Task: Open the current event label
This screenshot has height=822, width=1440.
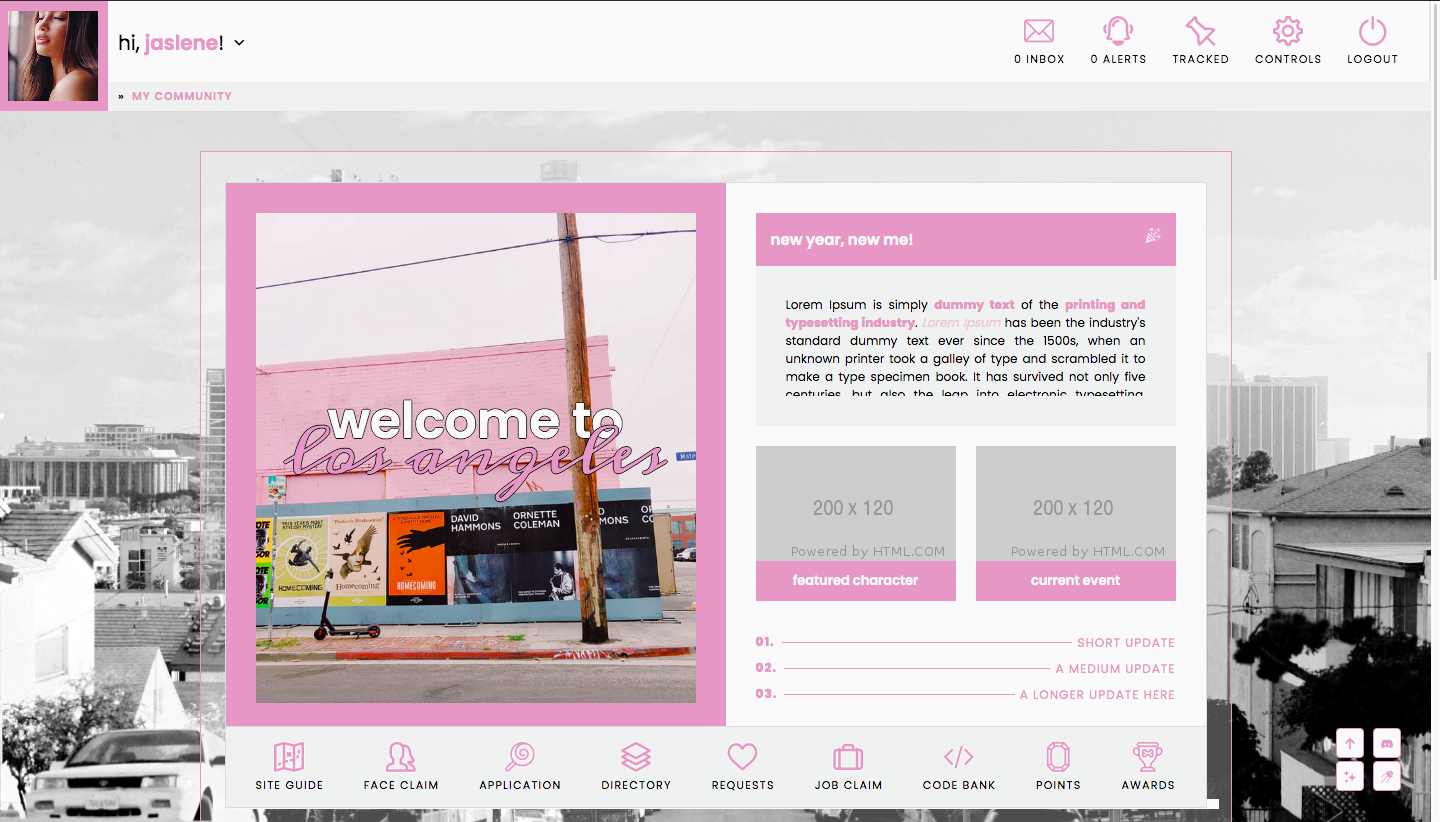Action: pyautogui.click(x=1076, y=580)
